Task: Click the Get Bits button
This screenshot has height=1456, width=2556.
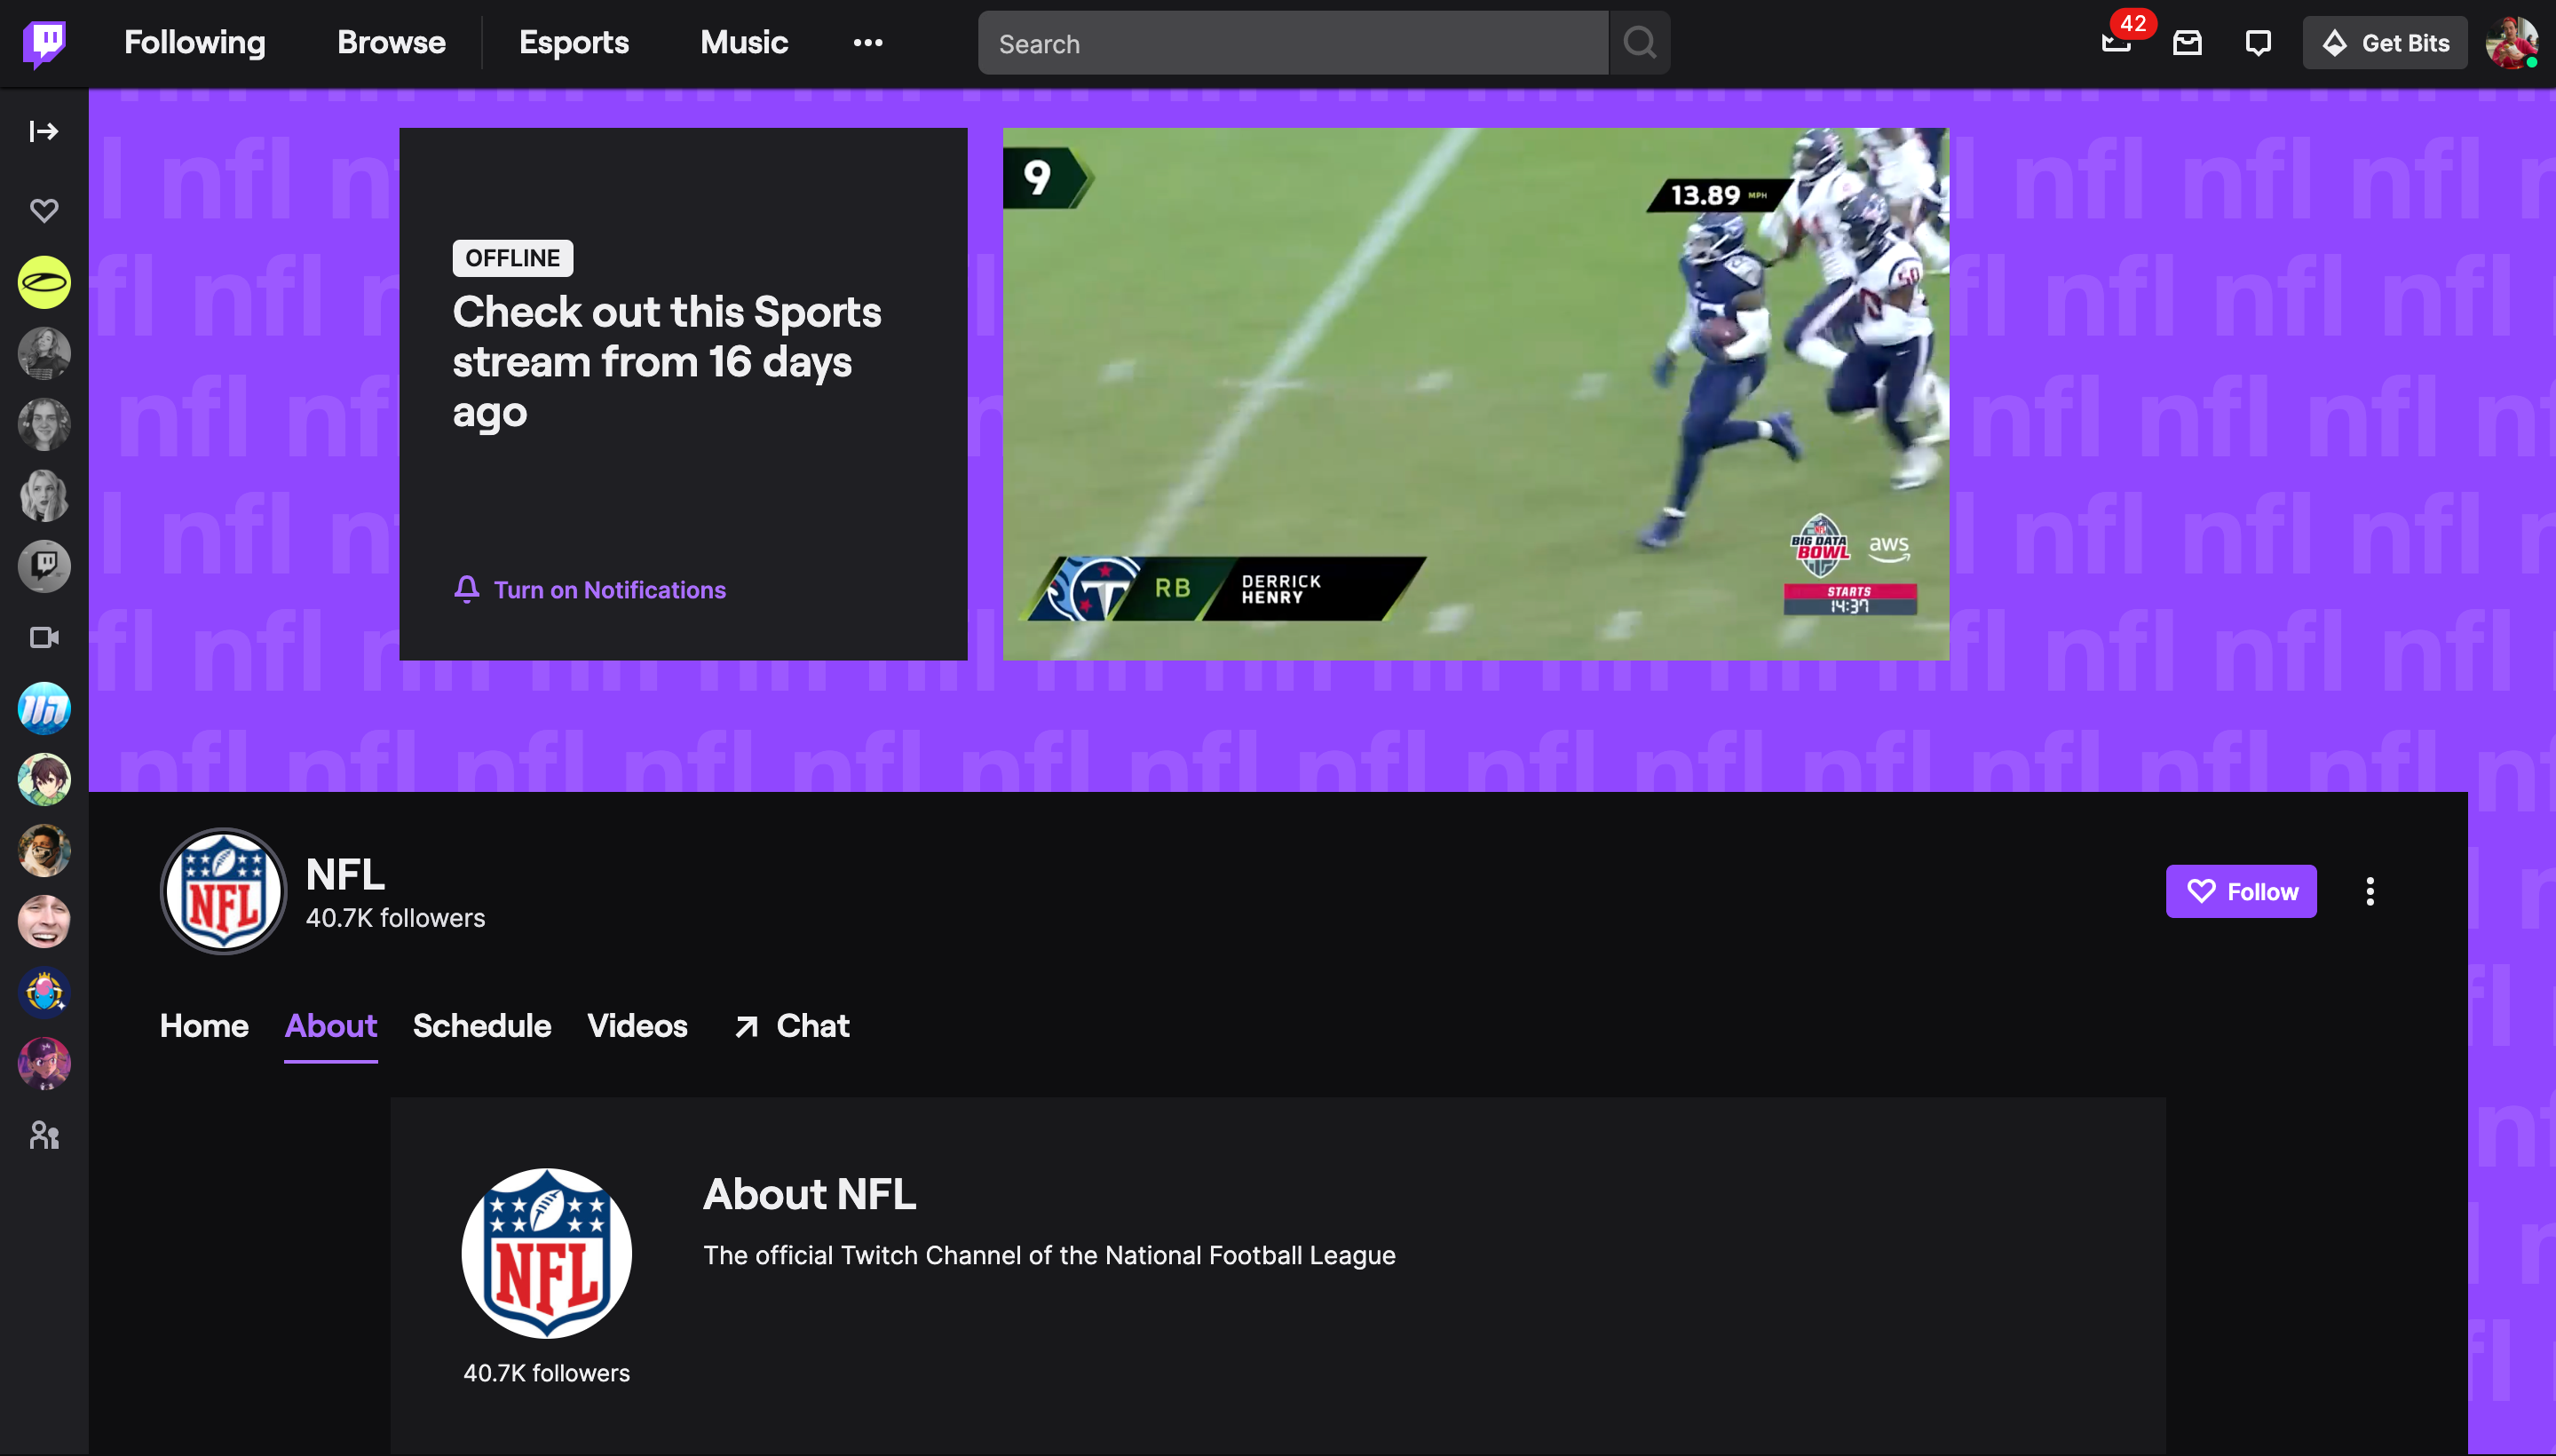Action: [2385, 43]
